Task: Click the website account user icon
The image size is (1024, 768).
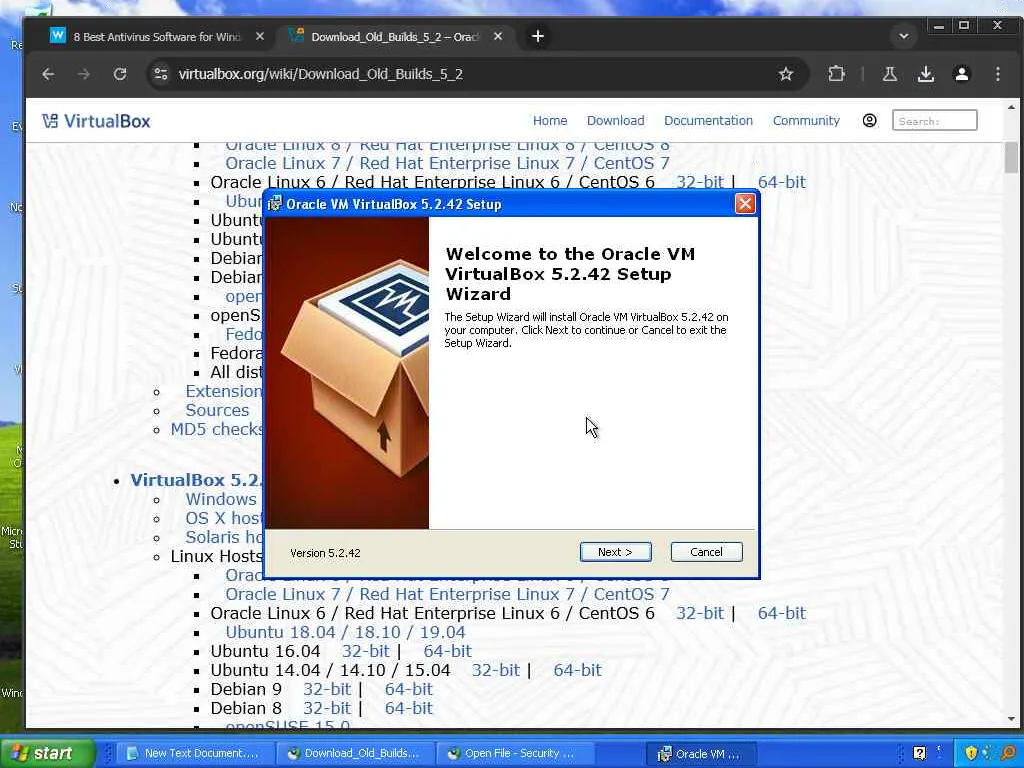Action: click(x=869, y=121)
